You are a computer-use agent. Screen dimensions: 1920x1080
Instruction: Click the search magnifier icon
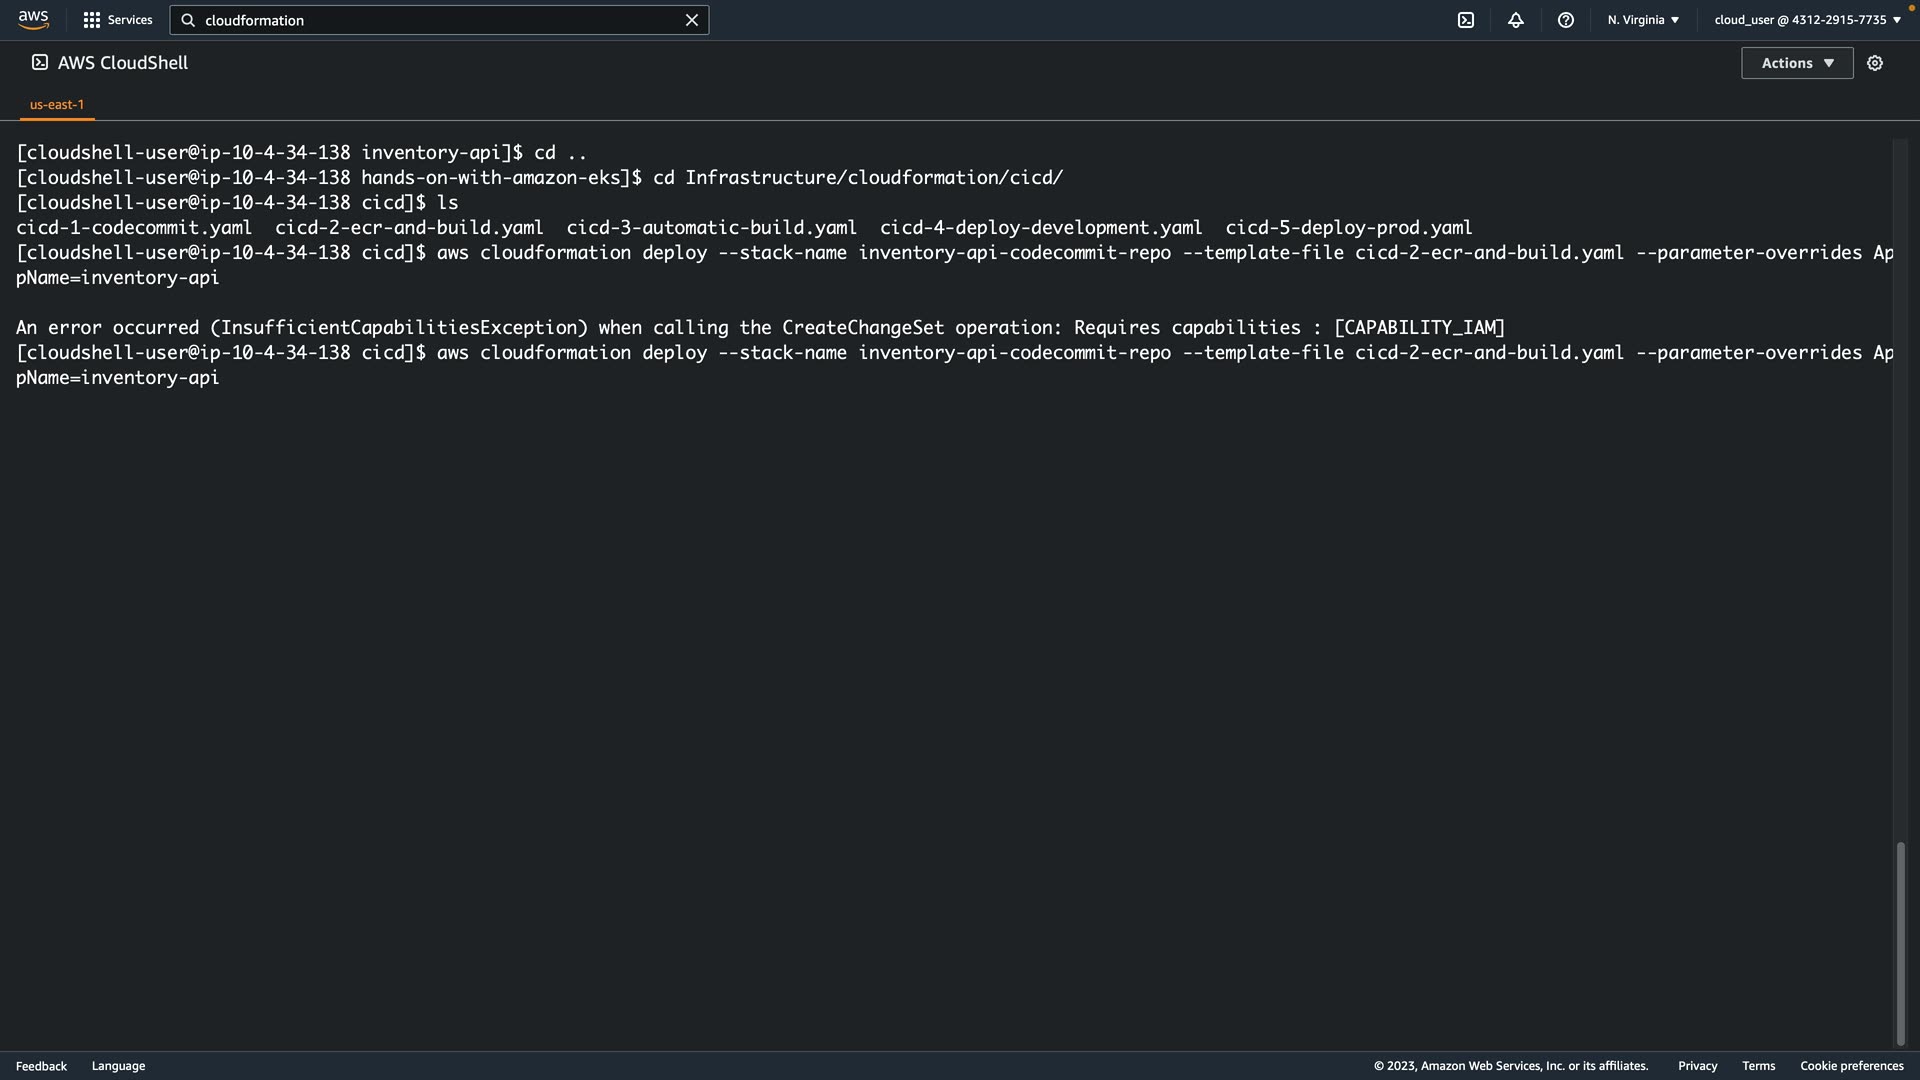188,20
